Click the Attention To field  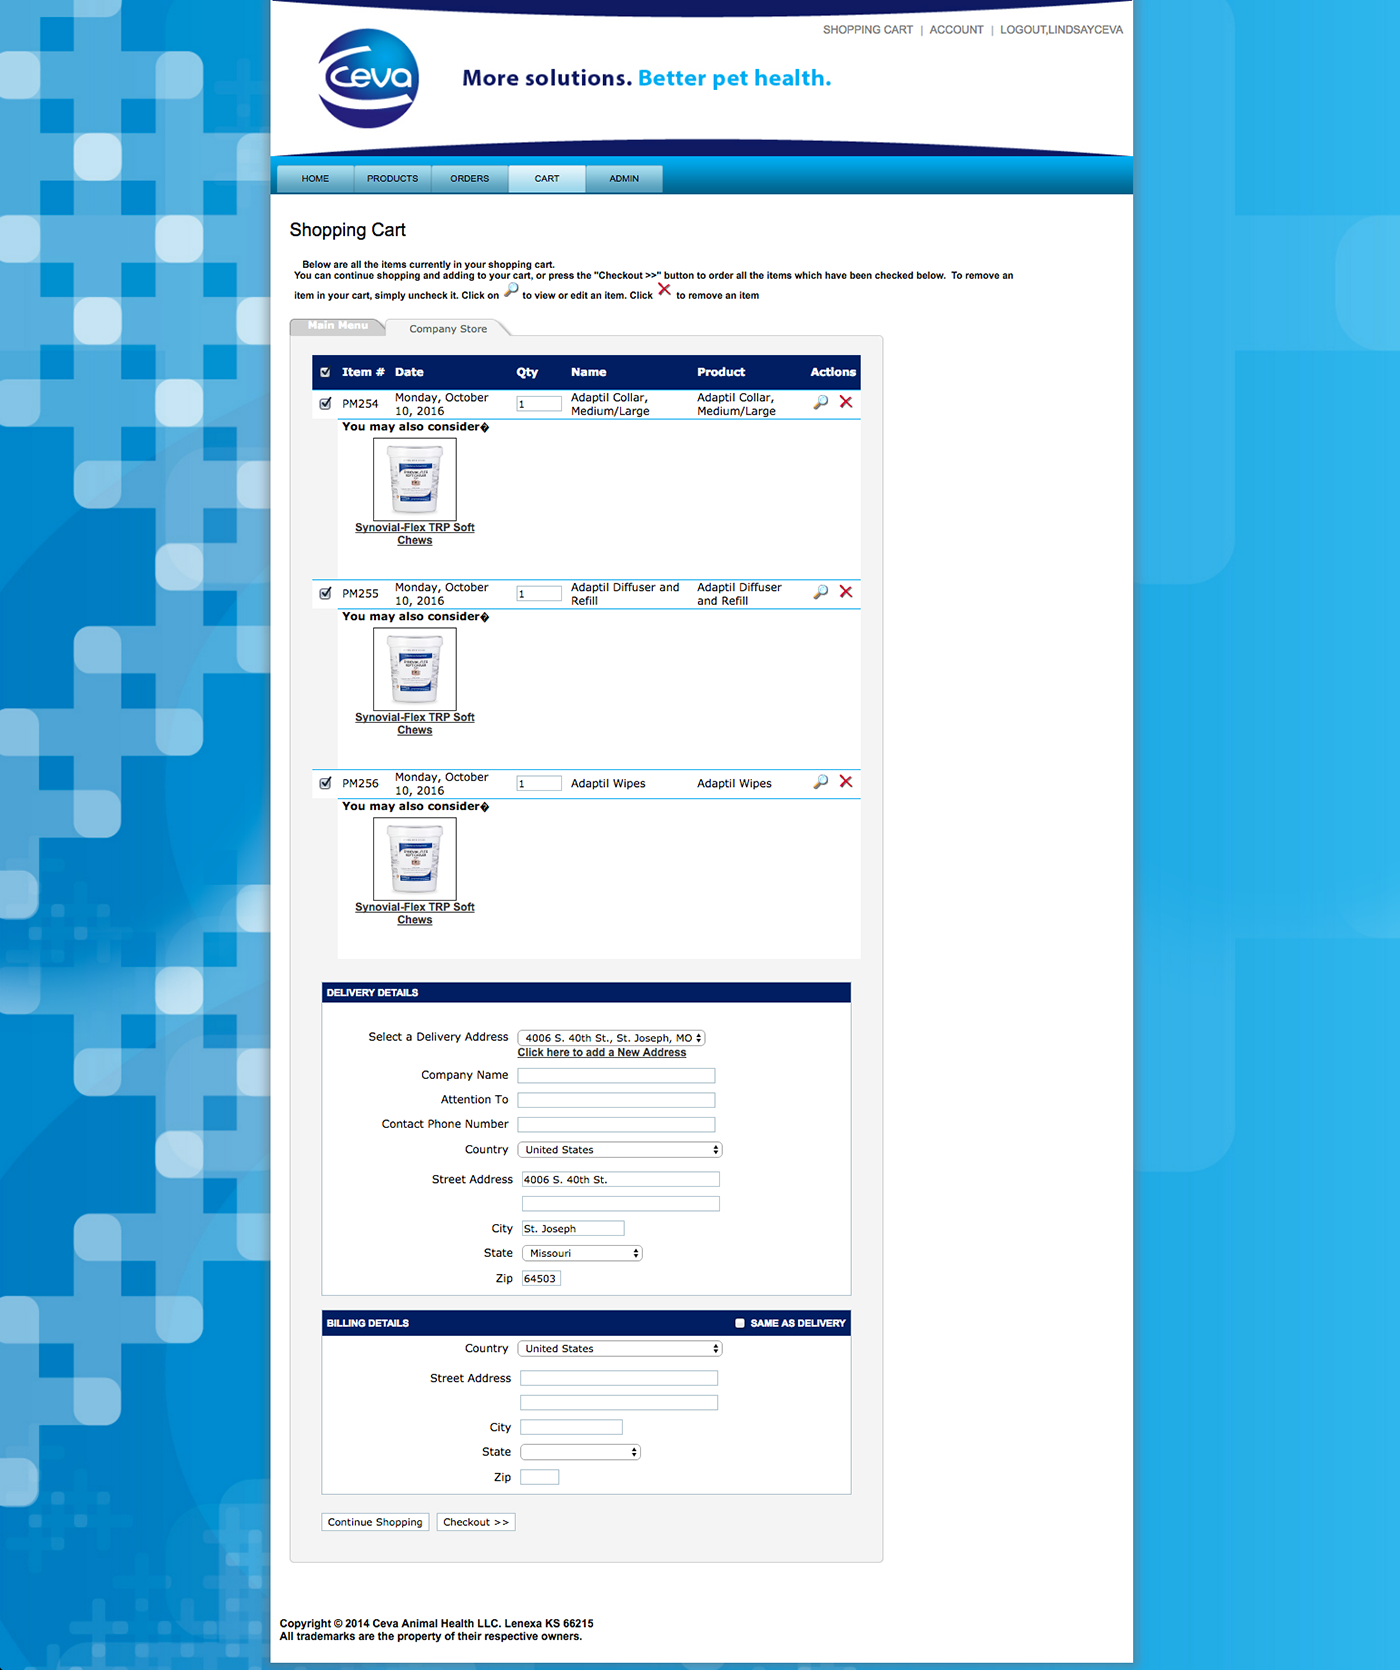click(616, 1100)
